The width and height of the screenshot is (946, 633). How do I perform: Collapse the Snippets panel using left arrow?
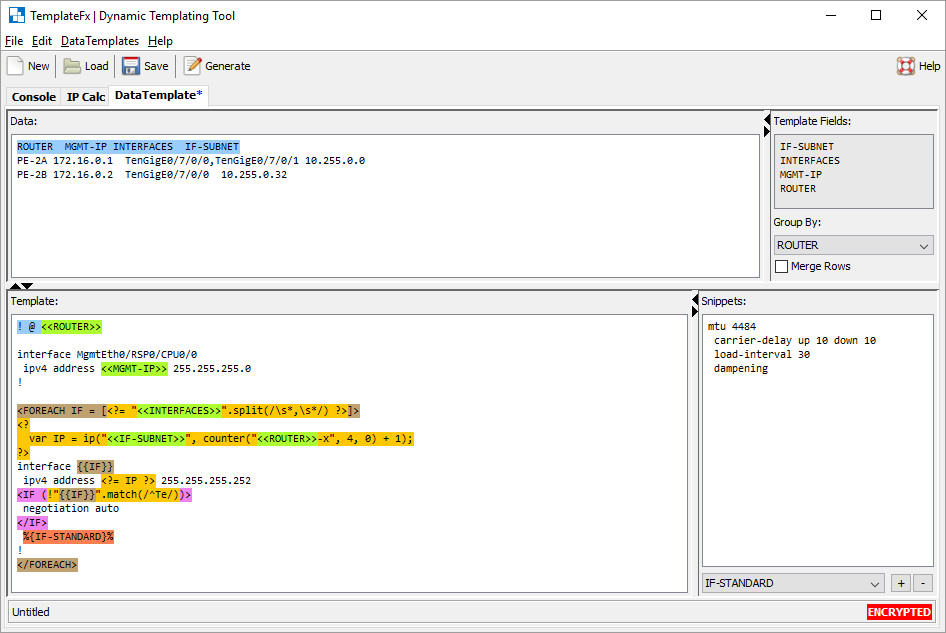(695, 299)
